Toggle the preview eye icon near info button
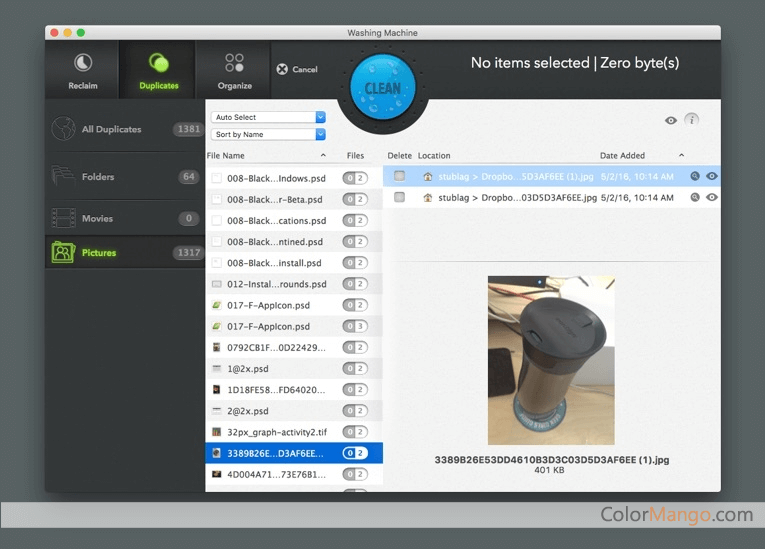 coord(671,120)
